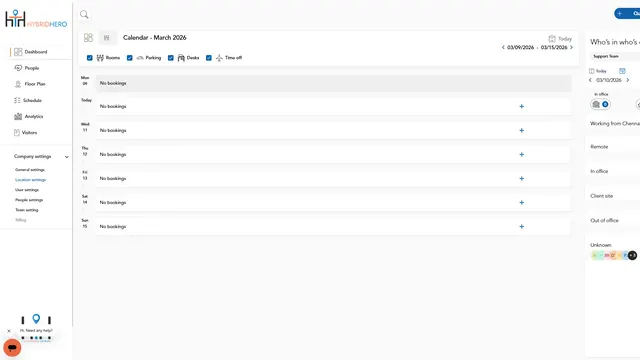Click the Out of office status group
The height and width of the screenshot is (360, 640).
[604, 220]
